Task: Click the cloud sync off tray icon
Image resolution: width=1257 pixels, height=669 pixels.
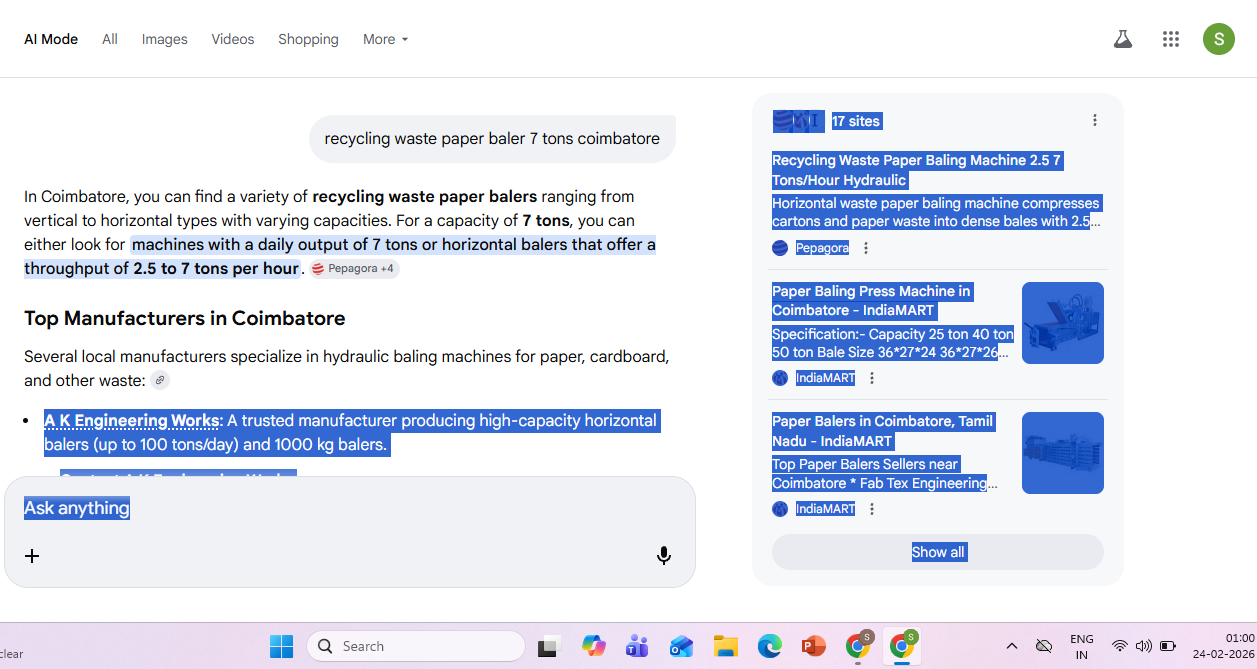Action: click(x=1044, y=646)
